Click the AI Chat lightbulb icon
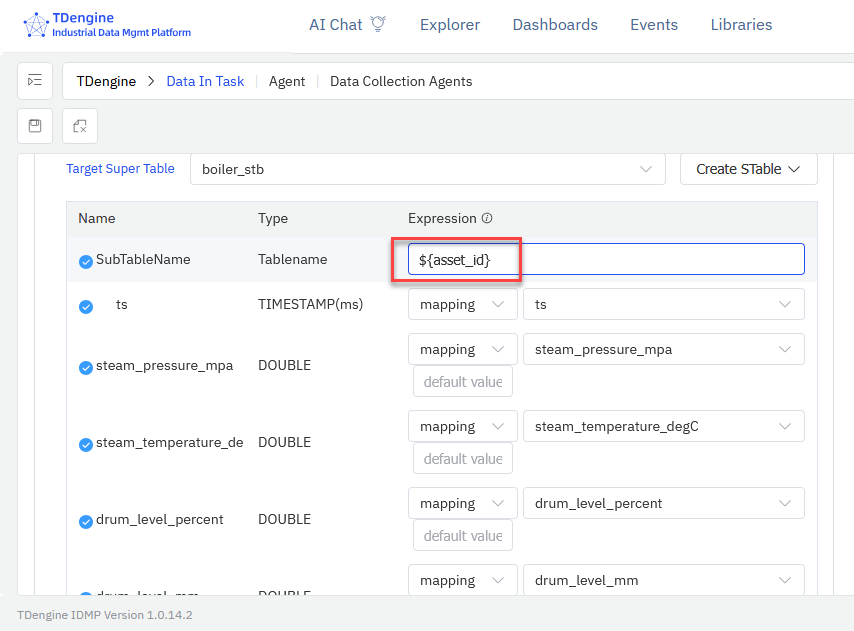The width and height of the screenshot is (854, 631). click(378, 25)
